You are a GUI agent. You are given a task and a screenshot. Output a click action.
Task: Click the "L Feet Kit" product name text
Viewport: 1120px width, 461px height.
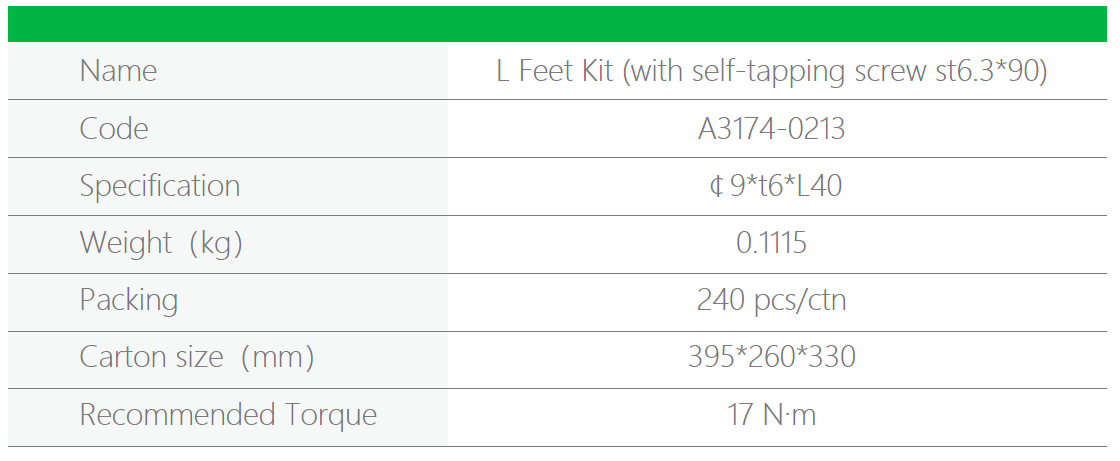point(554,71)
